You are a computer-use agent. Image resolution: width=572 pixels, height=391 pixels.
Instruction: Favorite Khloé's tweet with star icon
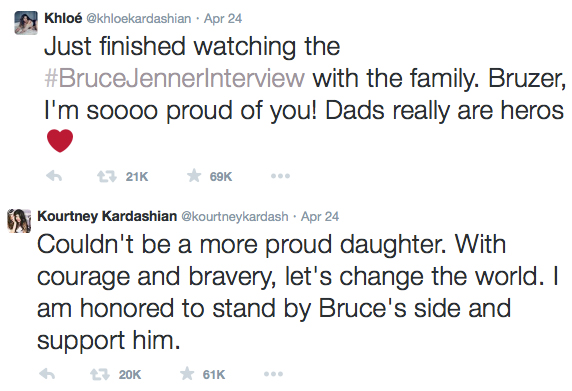click(x=194, y=176)
